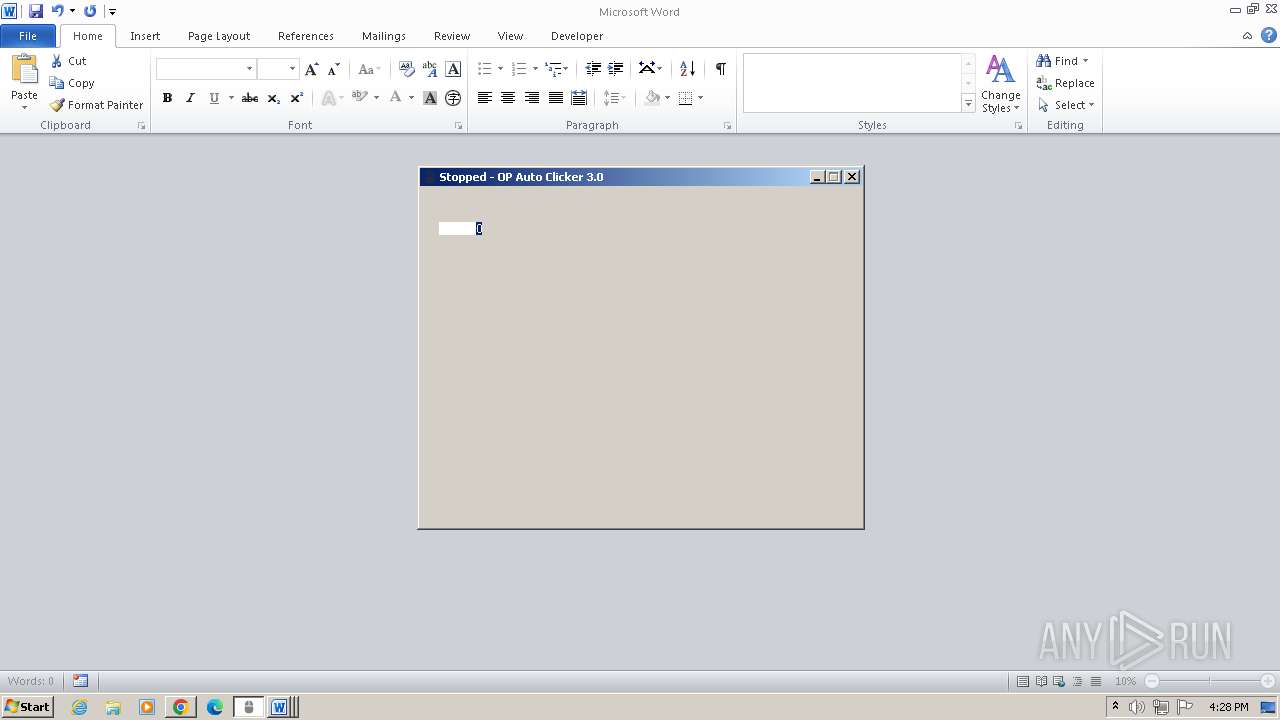This screenshot has height=720, width=1280.
Task: Toggle Show/Hide paragraph marks
Action: point(720,69)
